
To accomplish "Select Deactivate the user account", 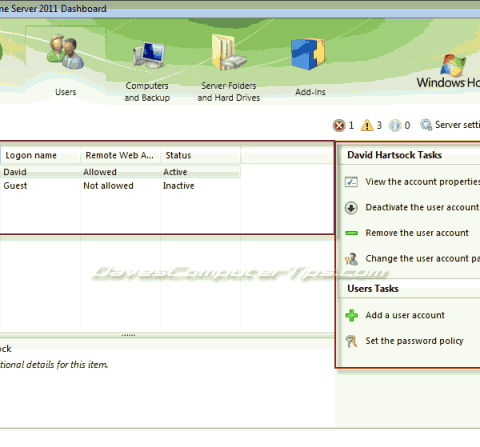I will click(x=422, y=207).
